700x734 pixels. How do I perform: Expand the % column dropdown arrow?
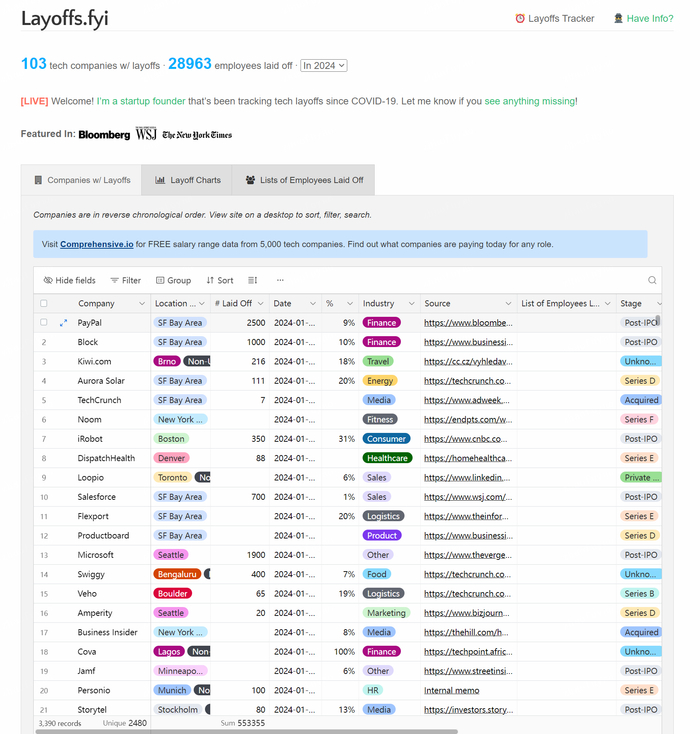point(350,303)
